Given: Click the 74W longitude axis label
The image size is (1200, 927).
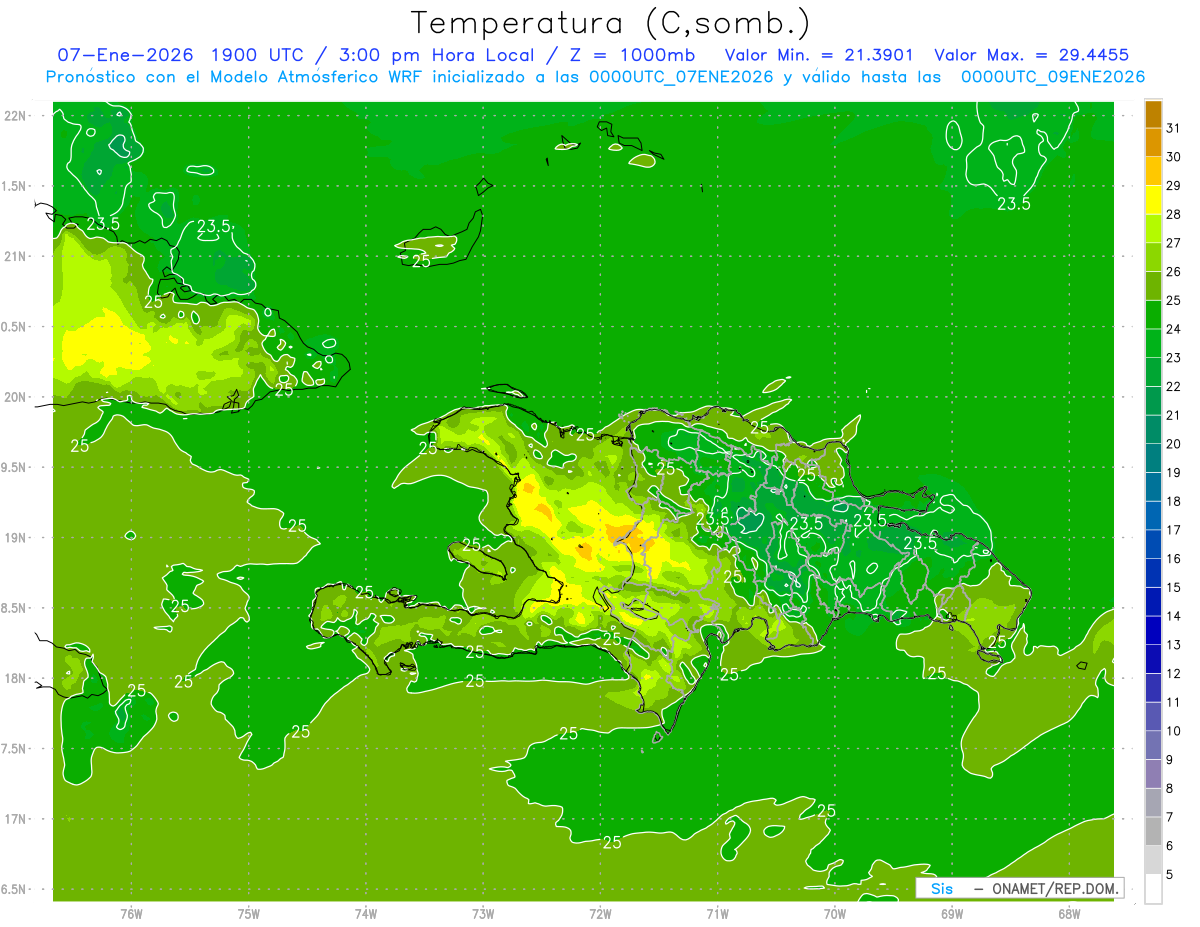Looking at the screenshot, I should click(365, 913).
